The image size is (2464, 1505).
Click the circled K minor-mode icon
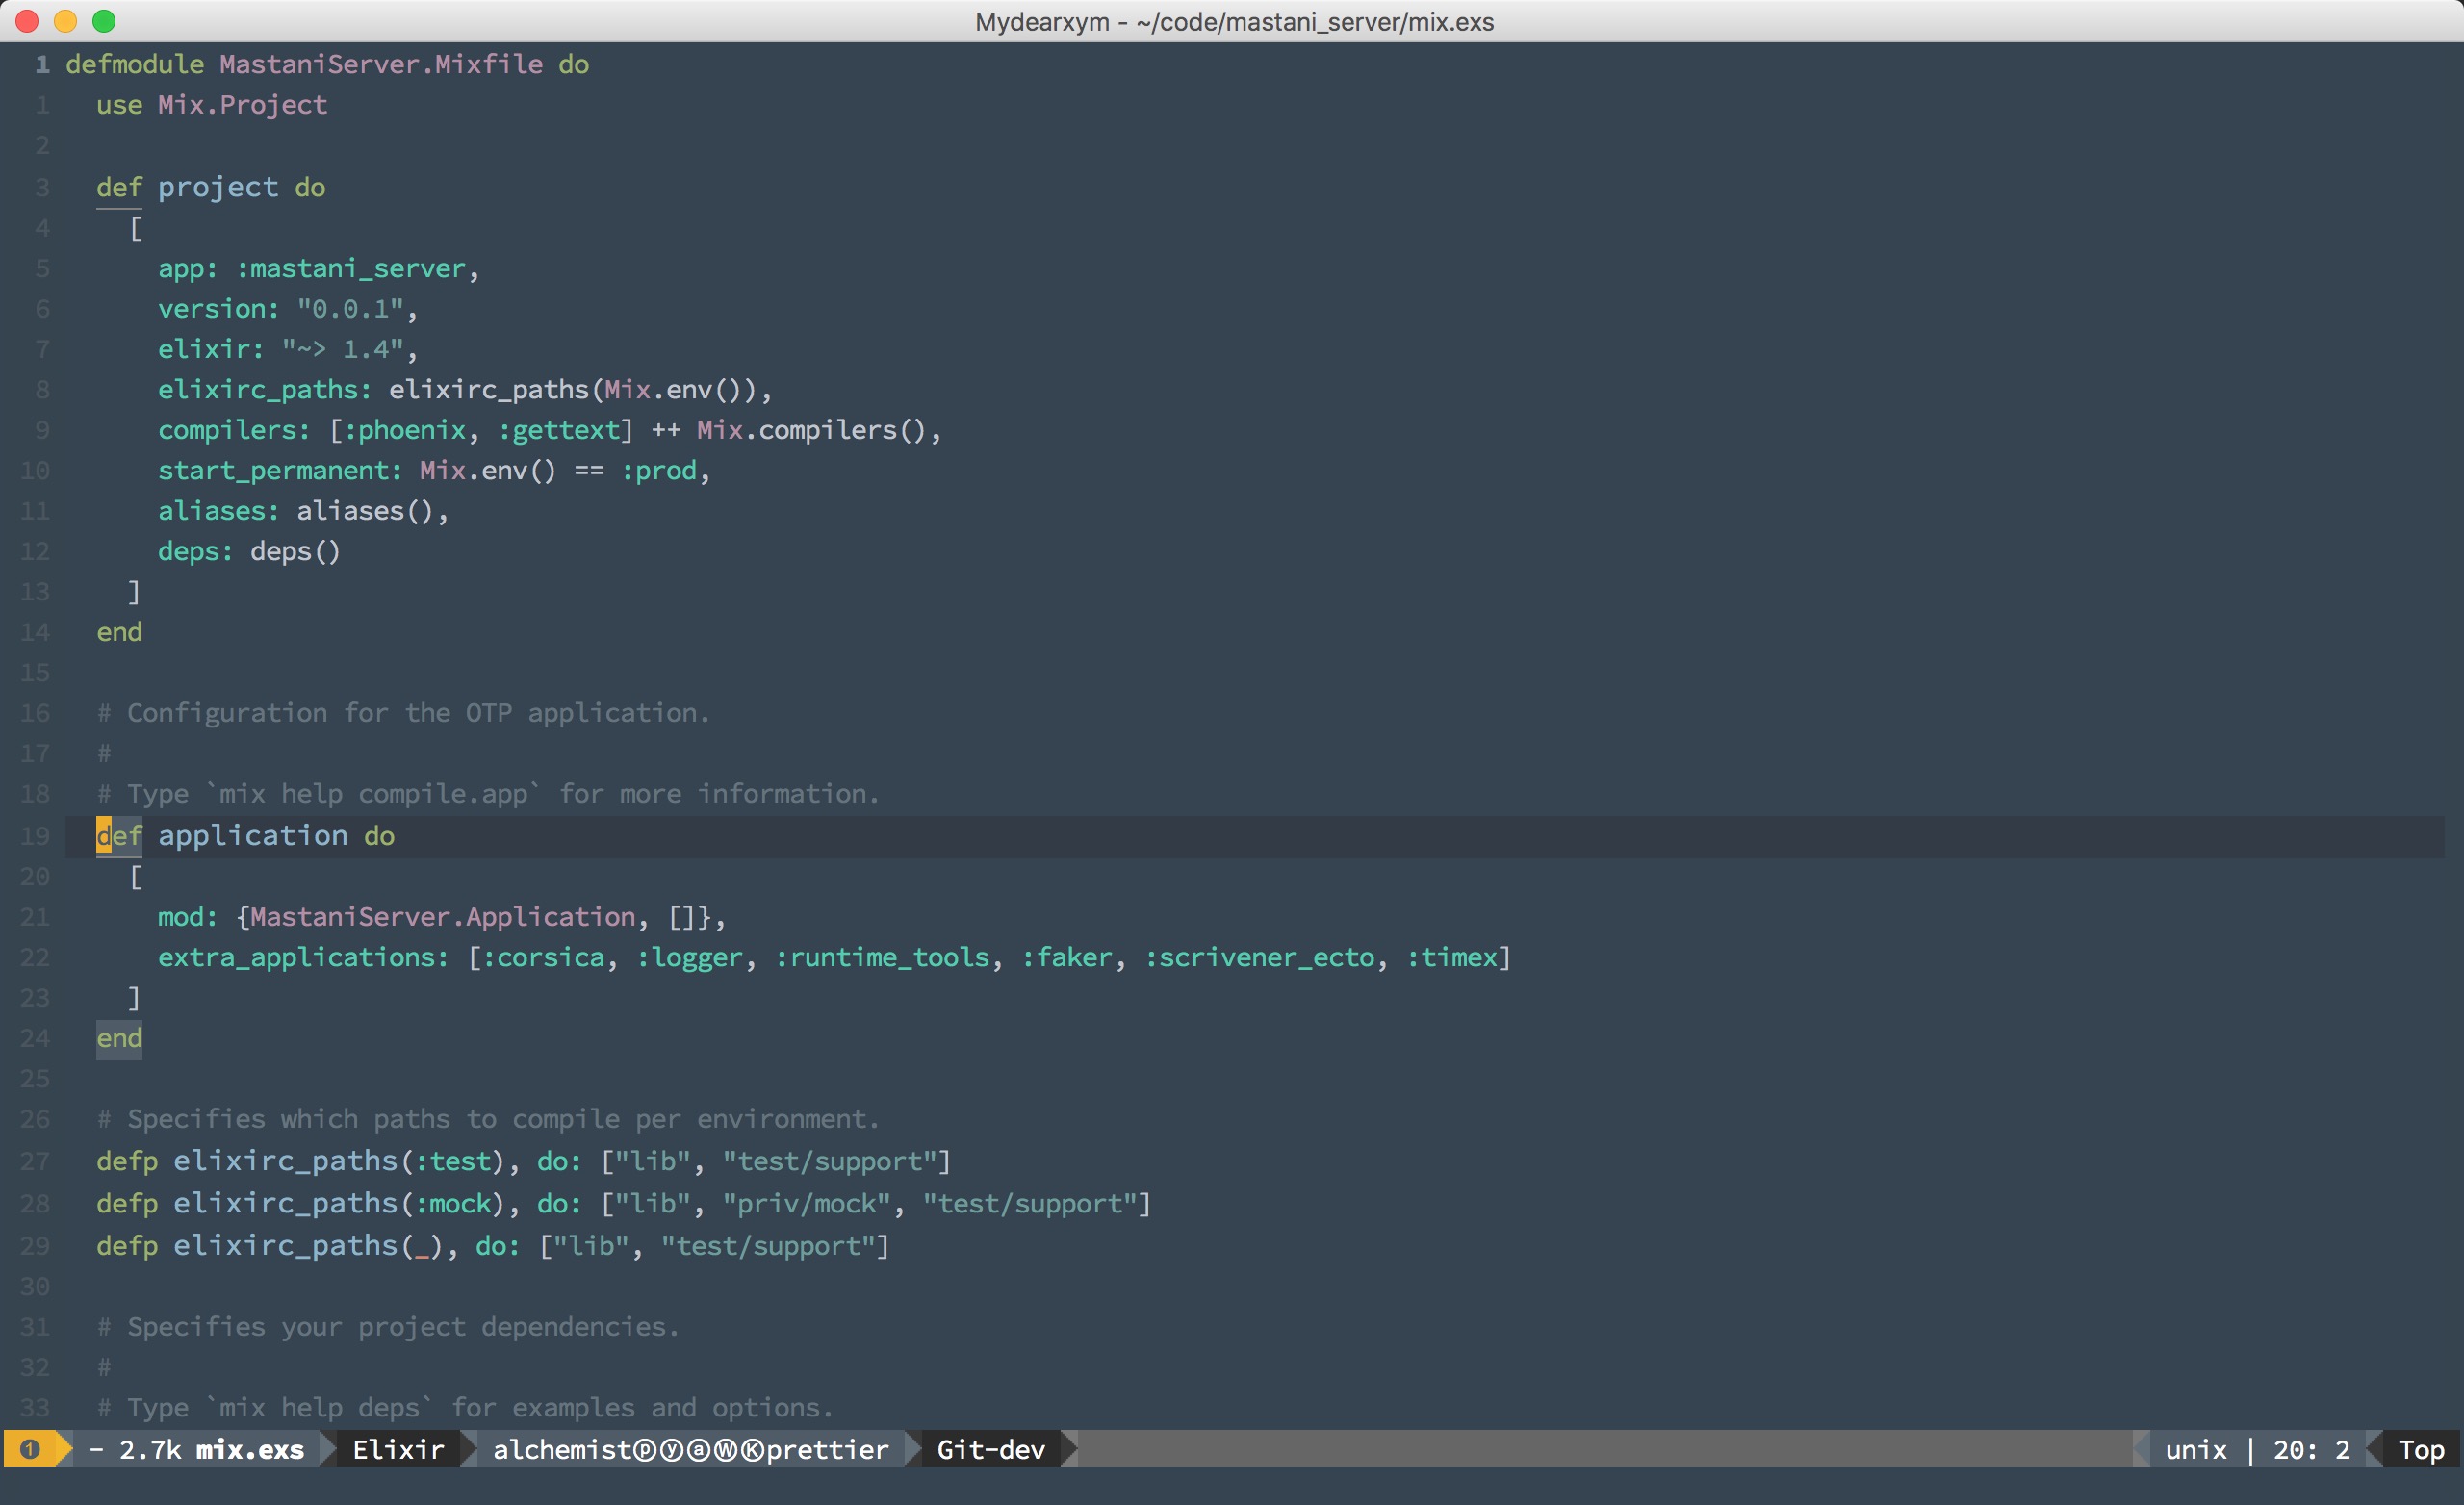(753, 1450)
